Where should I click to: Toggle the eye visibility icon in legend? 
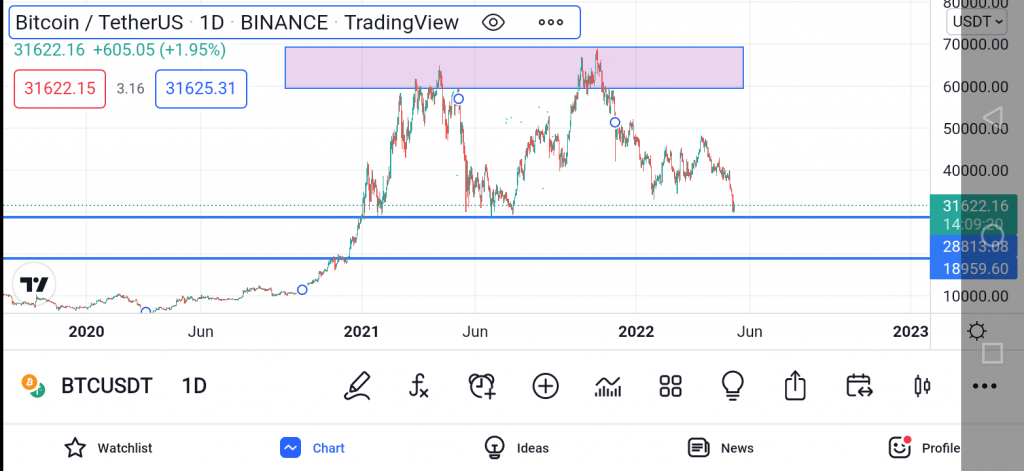[493, 22]
